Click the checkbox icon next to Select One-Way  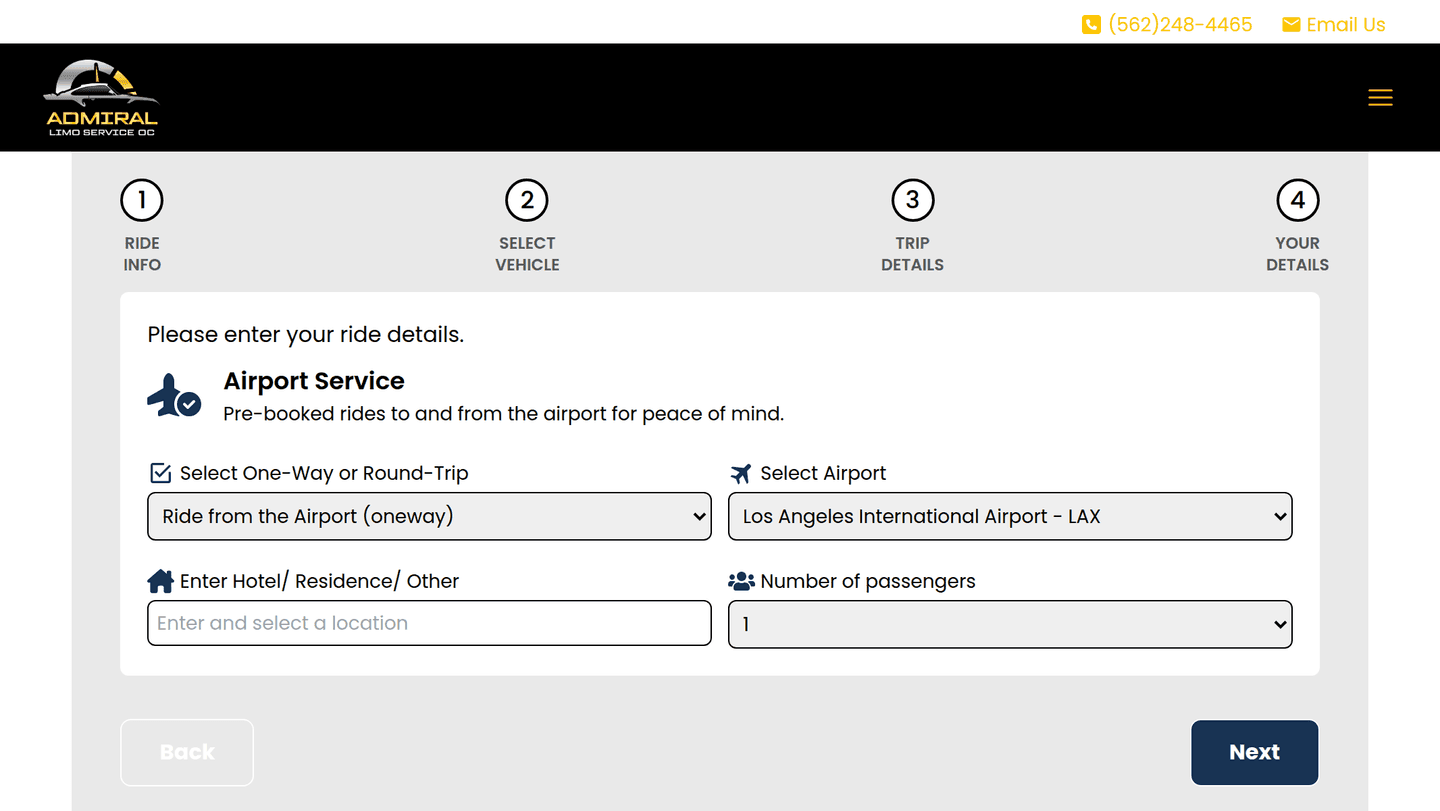tap(159, 473)
